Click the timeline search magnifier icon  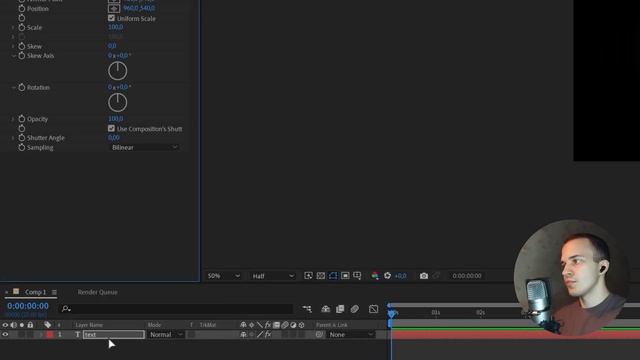[66, 309]
